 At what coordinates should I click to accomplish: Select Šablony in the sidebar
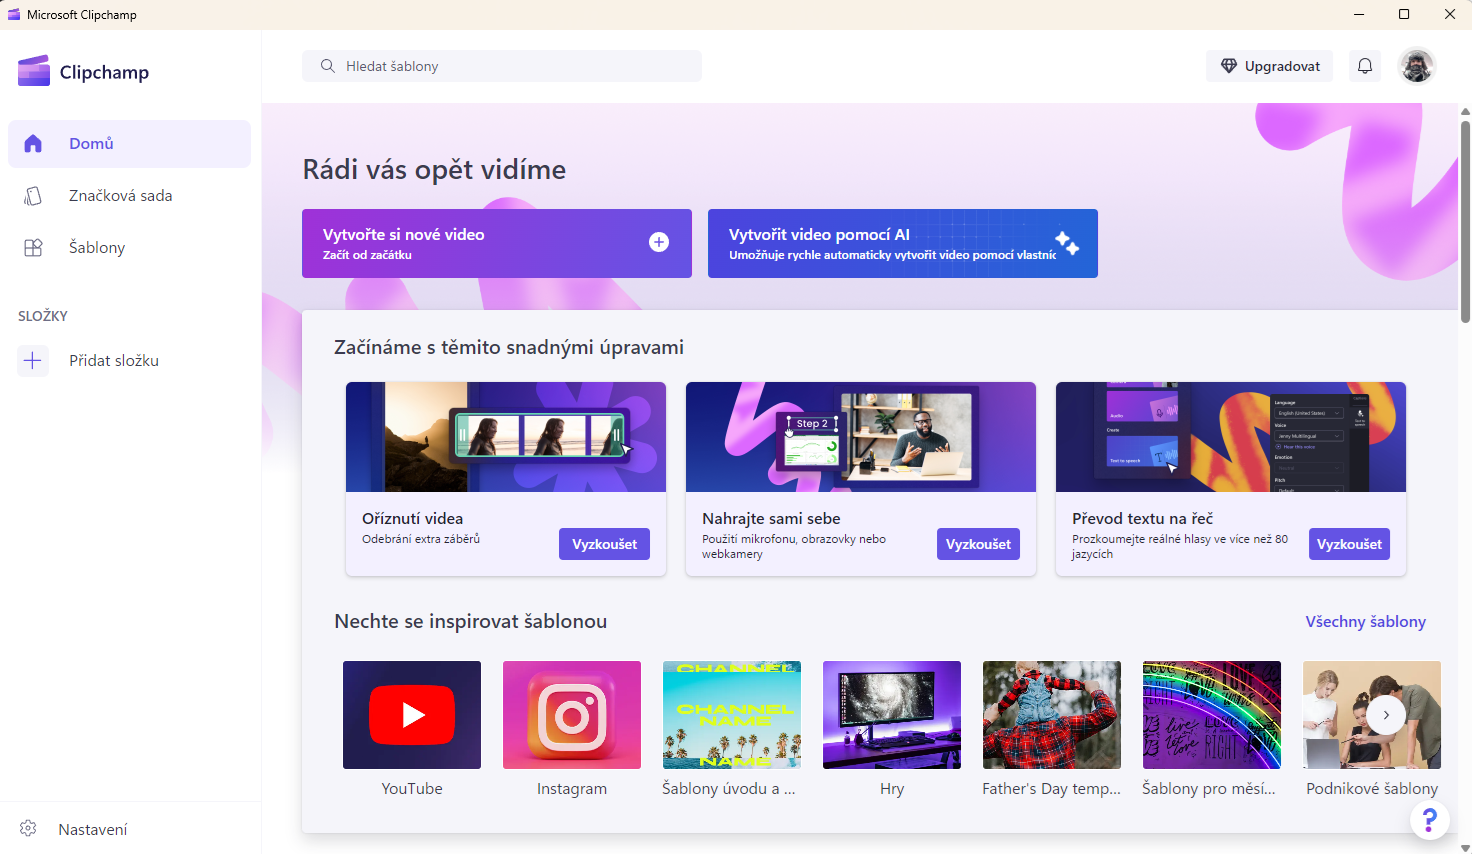click(129, 248)
